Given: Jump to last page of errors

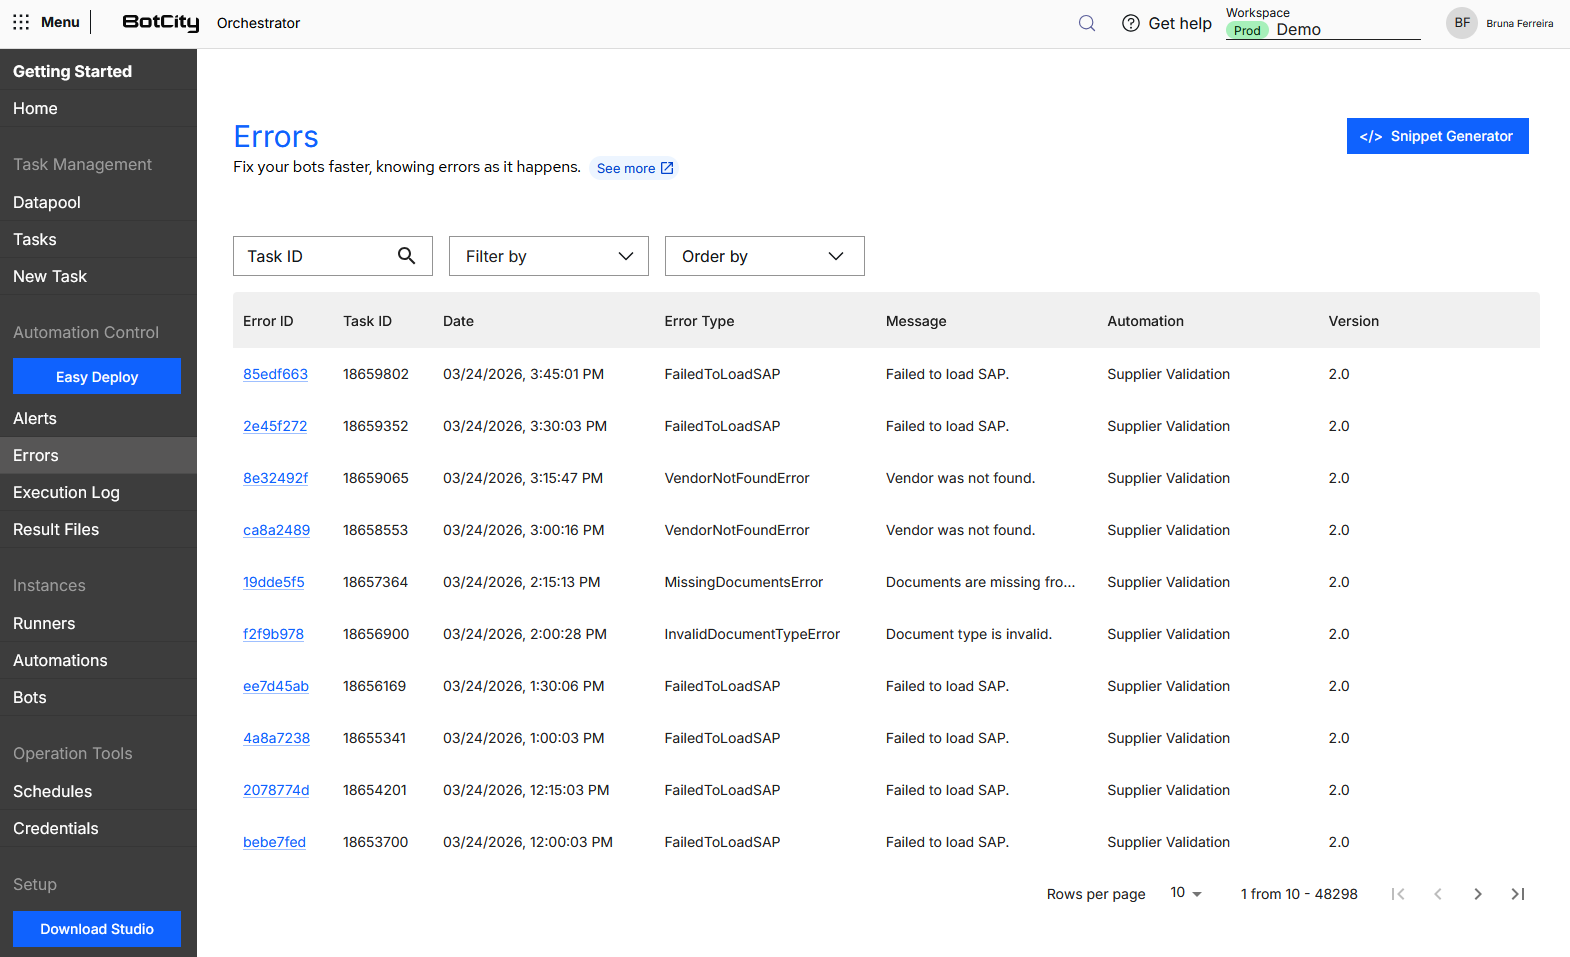Looking at the screenshot, I should point(1517,894).
